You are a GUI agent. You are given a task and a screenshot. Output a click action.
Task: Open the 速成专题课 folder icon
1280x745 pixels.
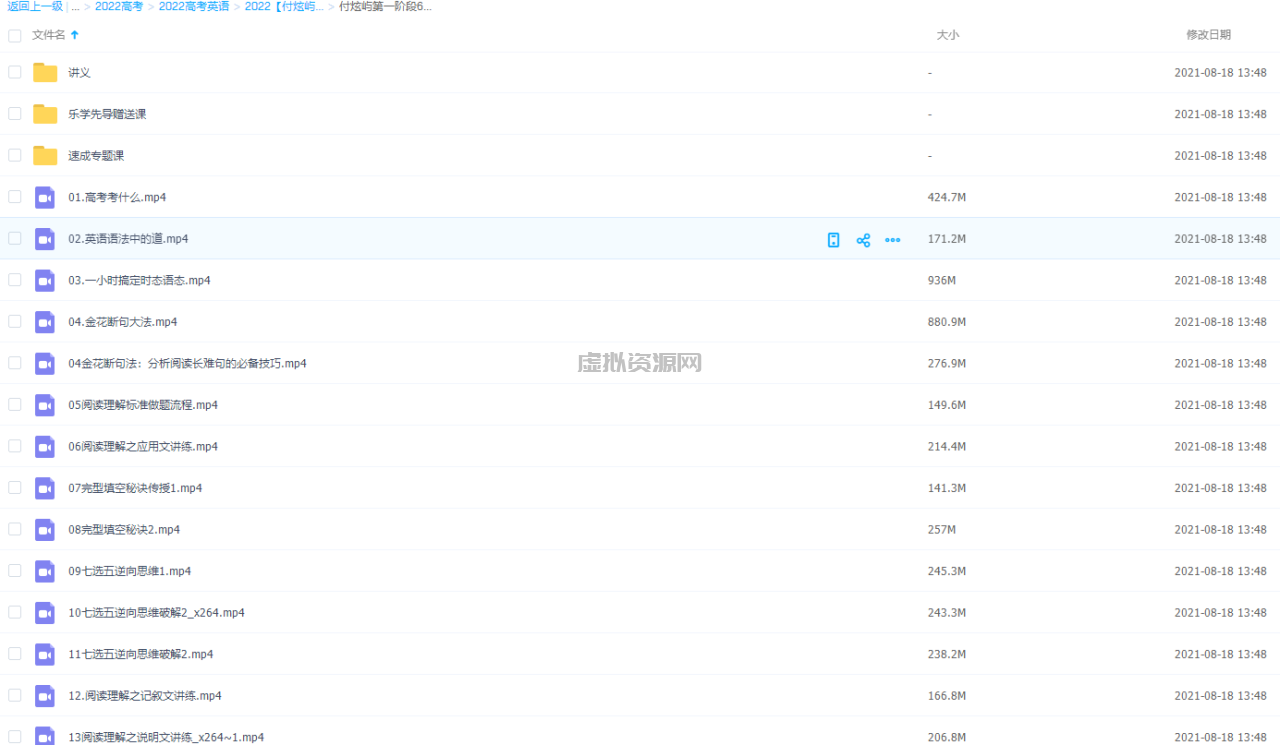pyautogui.click(x=45, y=155)
